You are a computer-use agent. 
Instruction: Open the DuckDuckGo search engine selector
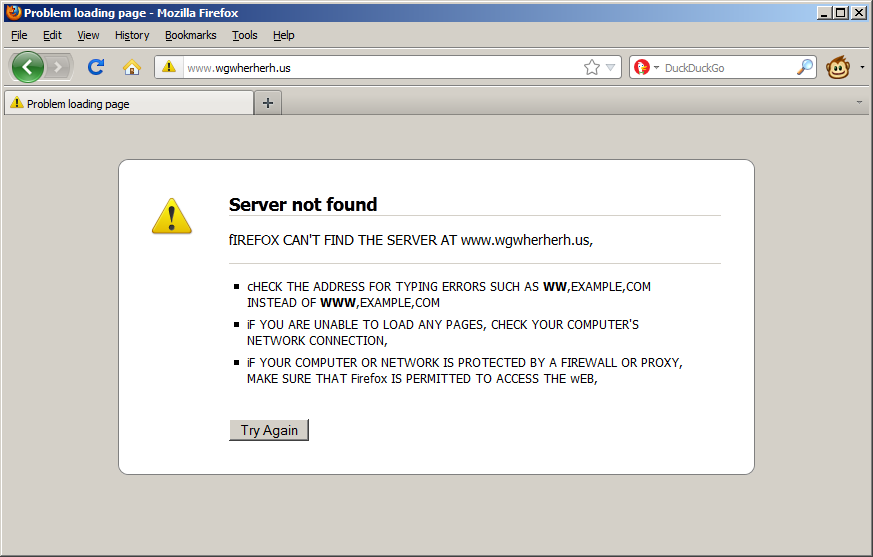pyautogui.click(x=646, y=67)
